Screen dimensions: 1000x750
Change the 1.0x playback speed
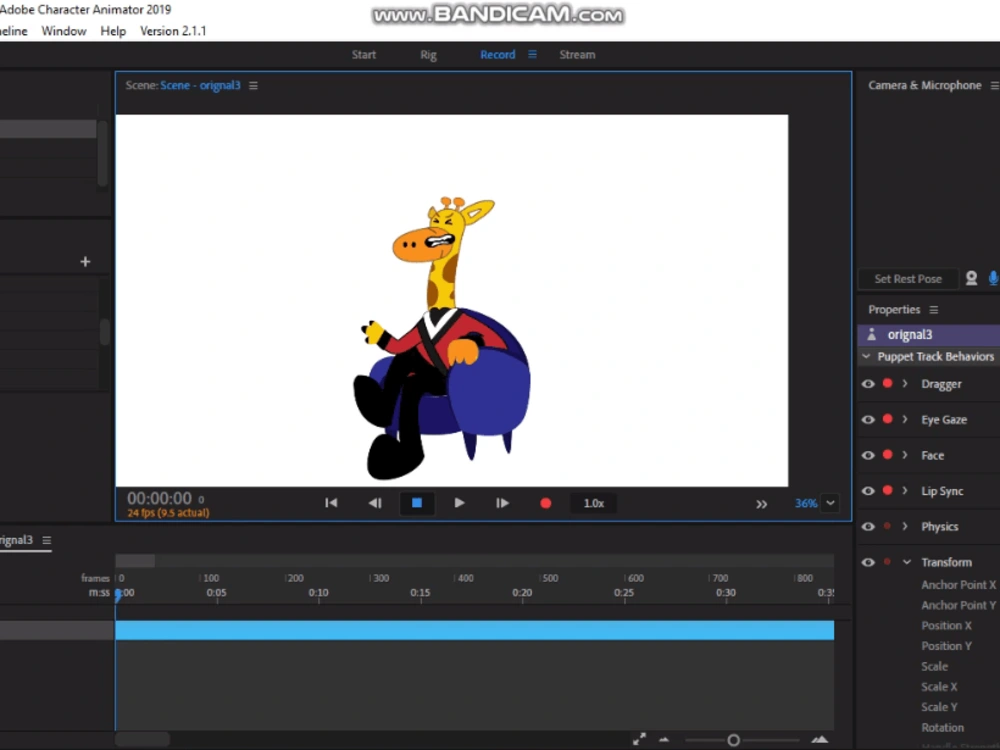click(594, 503)
